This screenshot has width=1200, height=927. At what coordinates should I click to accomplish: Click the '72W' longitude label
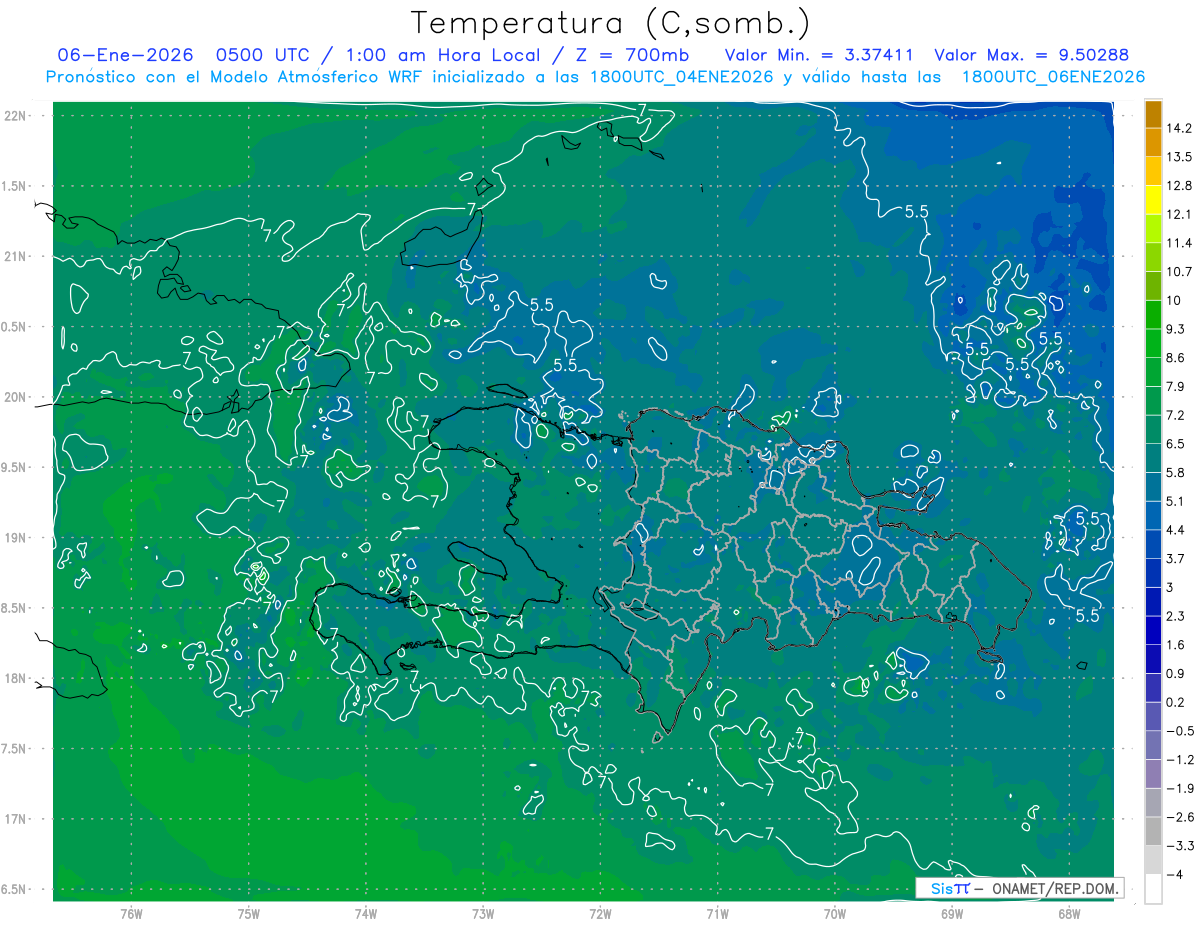[600, 914]
